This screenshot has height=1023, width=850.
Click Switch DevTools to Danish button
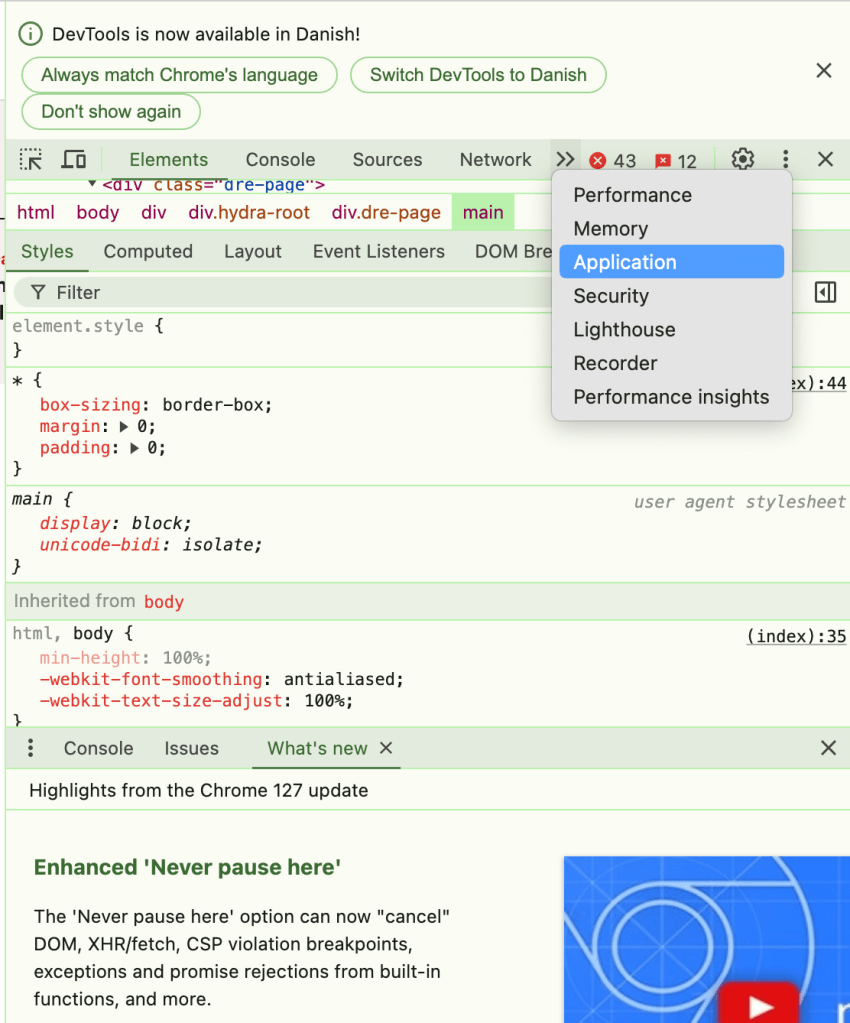tap(478, 75)
